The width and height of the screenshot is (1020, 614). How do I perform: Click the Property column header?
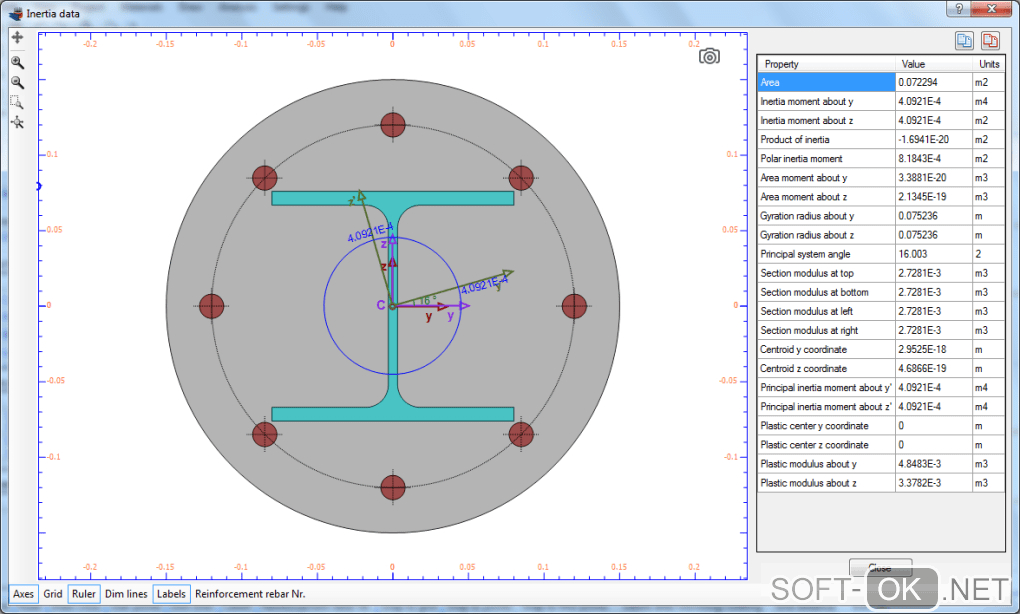coord(825,64)
